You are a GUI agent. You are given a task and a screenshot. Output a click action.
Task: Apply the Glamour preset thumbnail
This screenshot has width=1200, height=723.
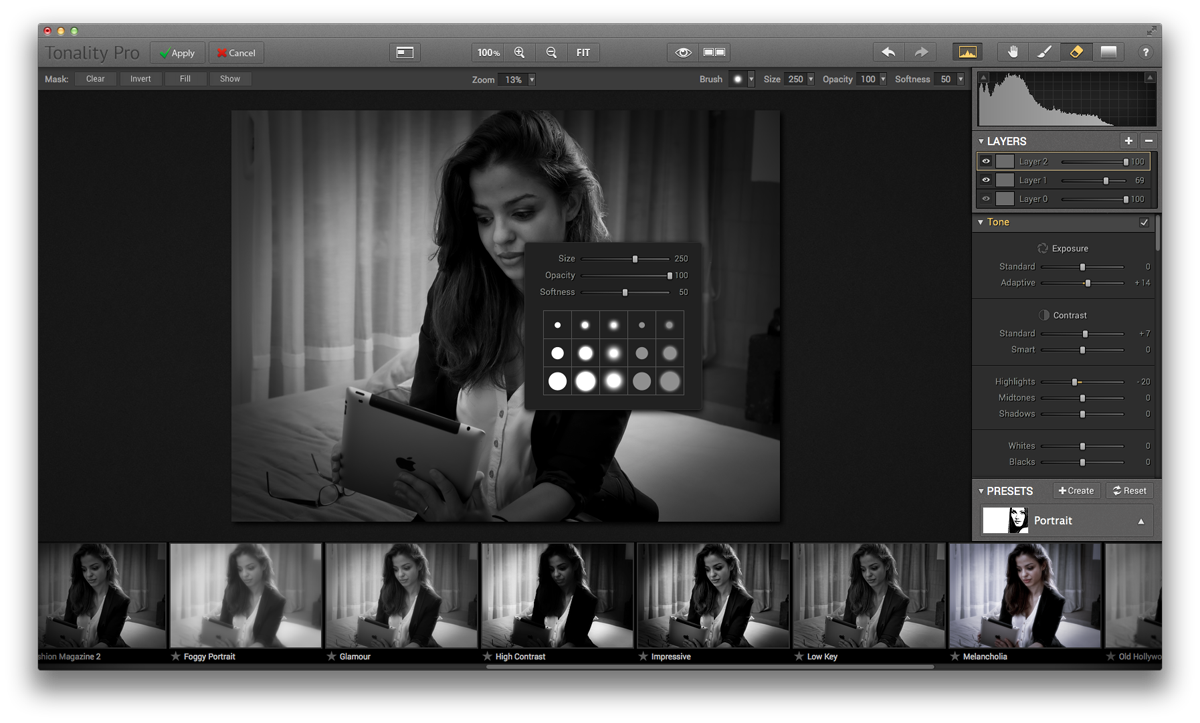point(402,596)
